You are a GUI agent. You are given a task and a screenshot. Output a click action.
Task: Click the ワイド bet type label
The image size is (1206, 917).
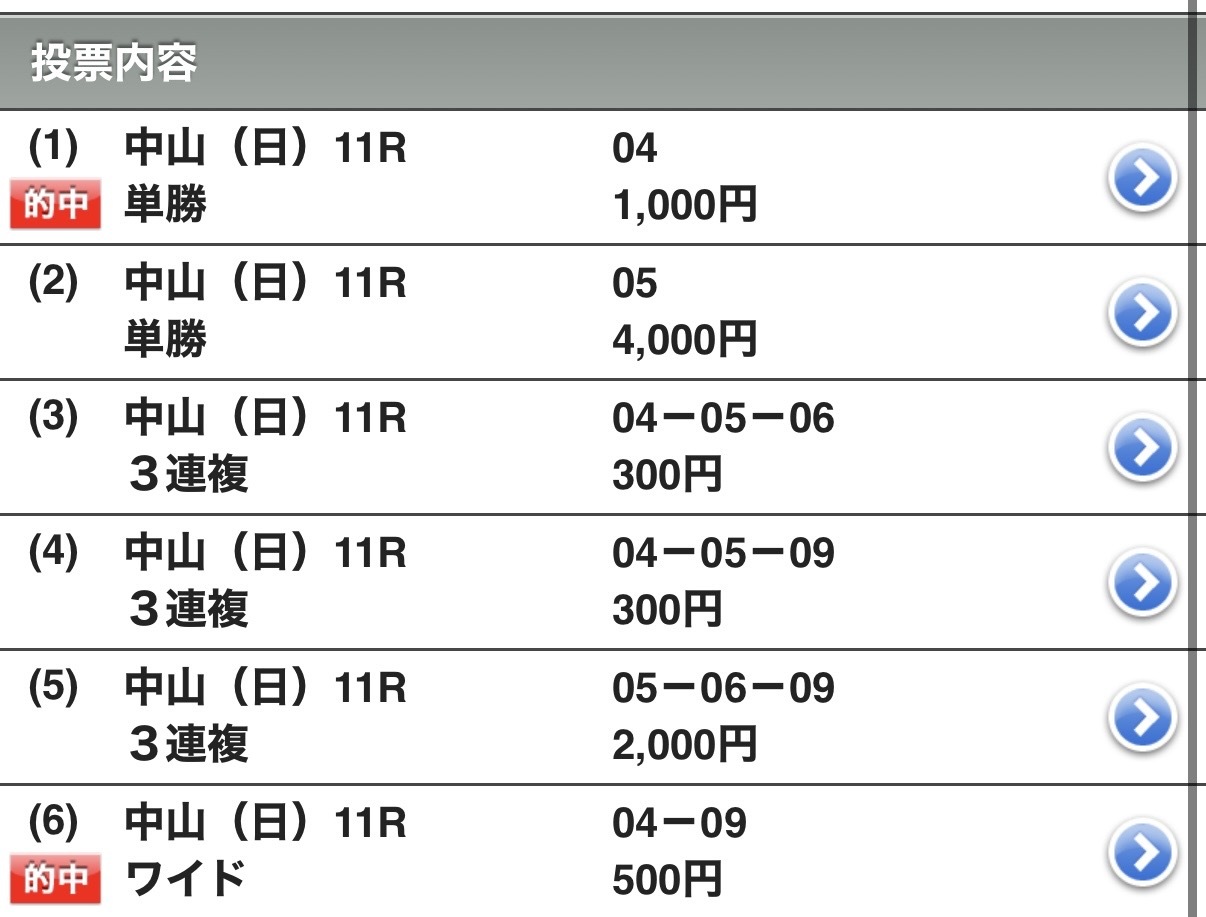pos(185,880)
